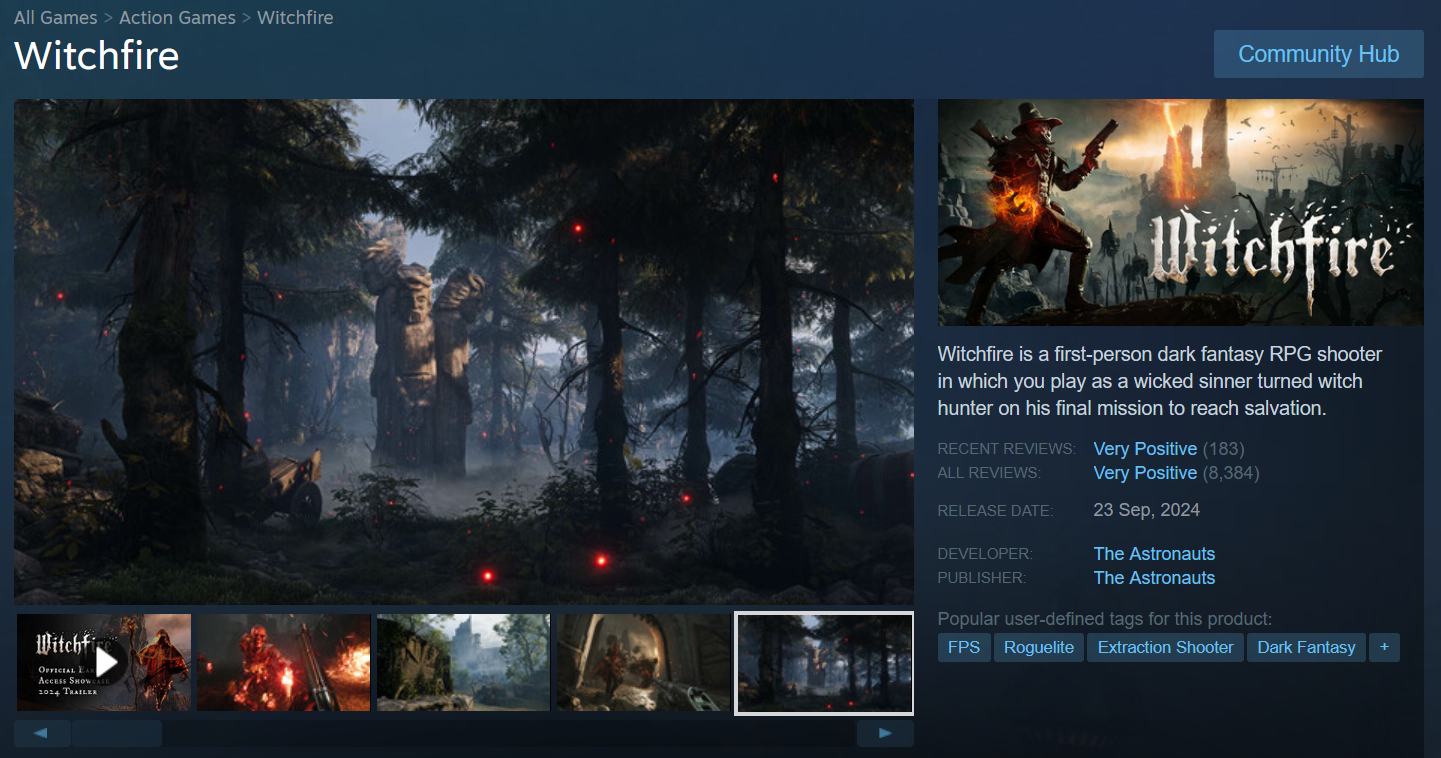
Task: Open developer The Astronauts link
Action: click(1154, 554)
